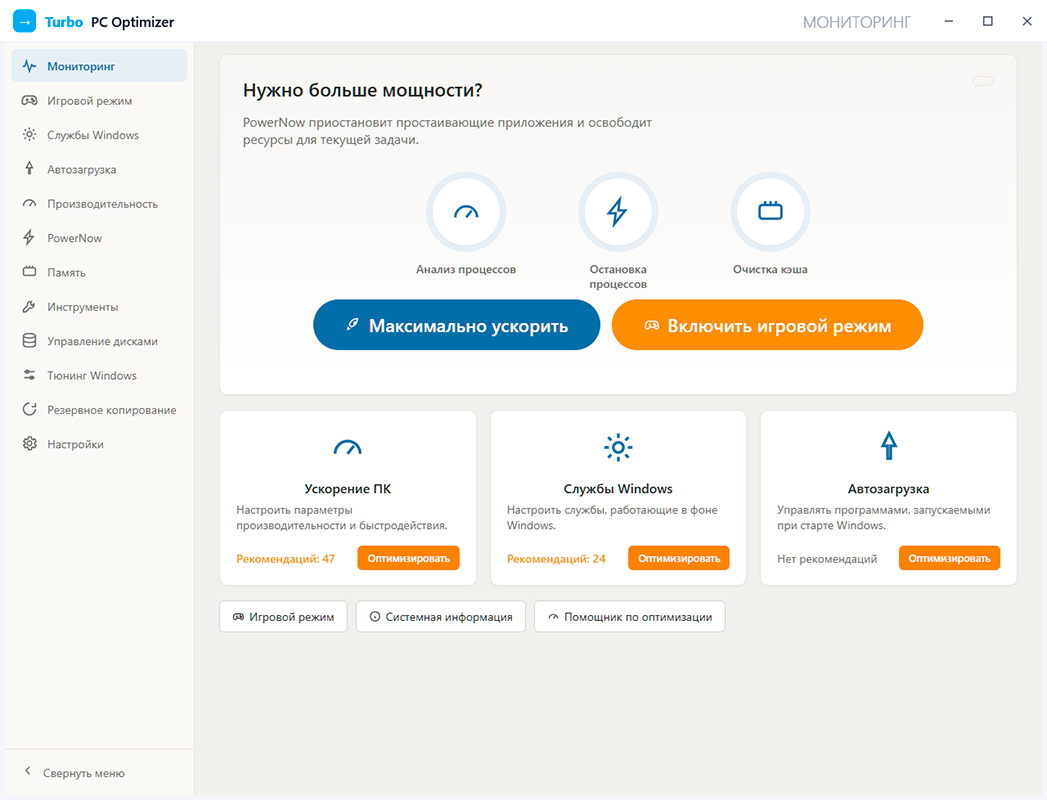
Task: Click the sliders icon beside Тюнинг Windows
Action: [x=29, y=375]
